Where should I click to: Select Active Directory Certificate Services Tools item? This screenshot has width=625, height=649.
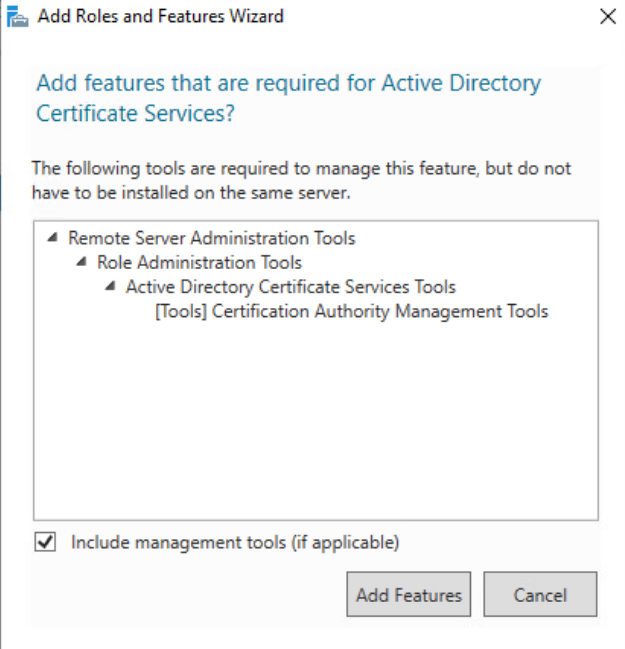290,287
